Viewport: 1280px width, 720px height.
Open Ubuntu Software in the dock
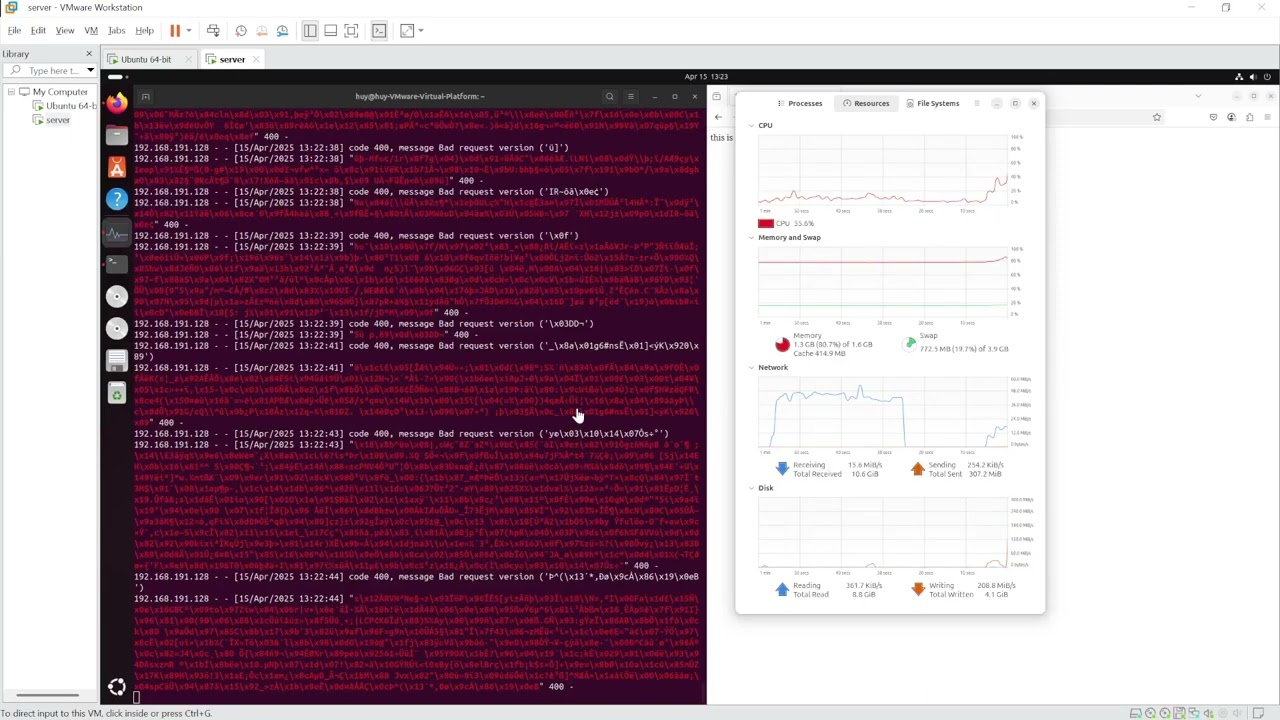coord(117,167)
